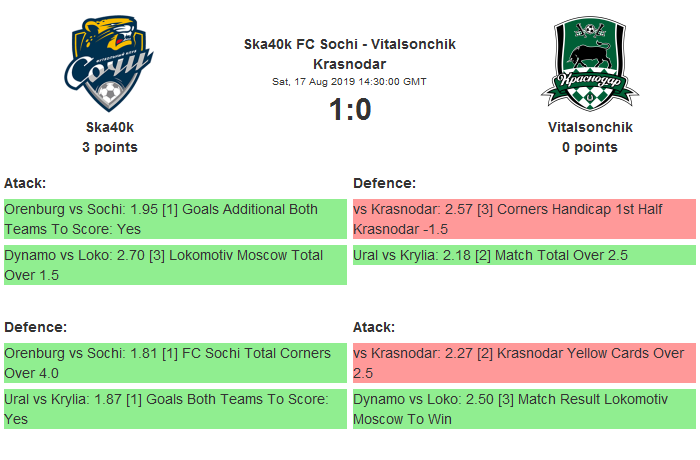700x460 pixels.
Task: Click the Orenburg vs Sochi Both Teams To Score bet
Action: [175, 219]
